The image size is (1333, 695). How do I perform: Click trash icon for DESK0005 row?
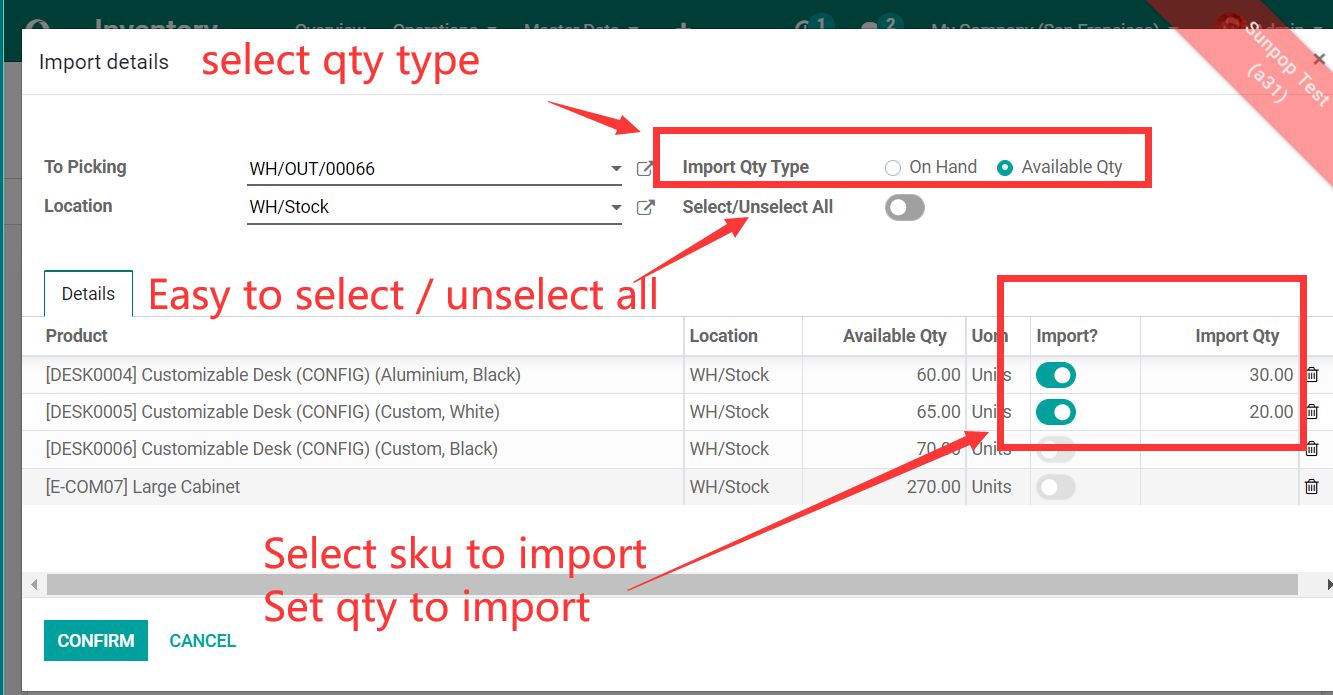[1312, 412]
